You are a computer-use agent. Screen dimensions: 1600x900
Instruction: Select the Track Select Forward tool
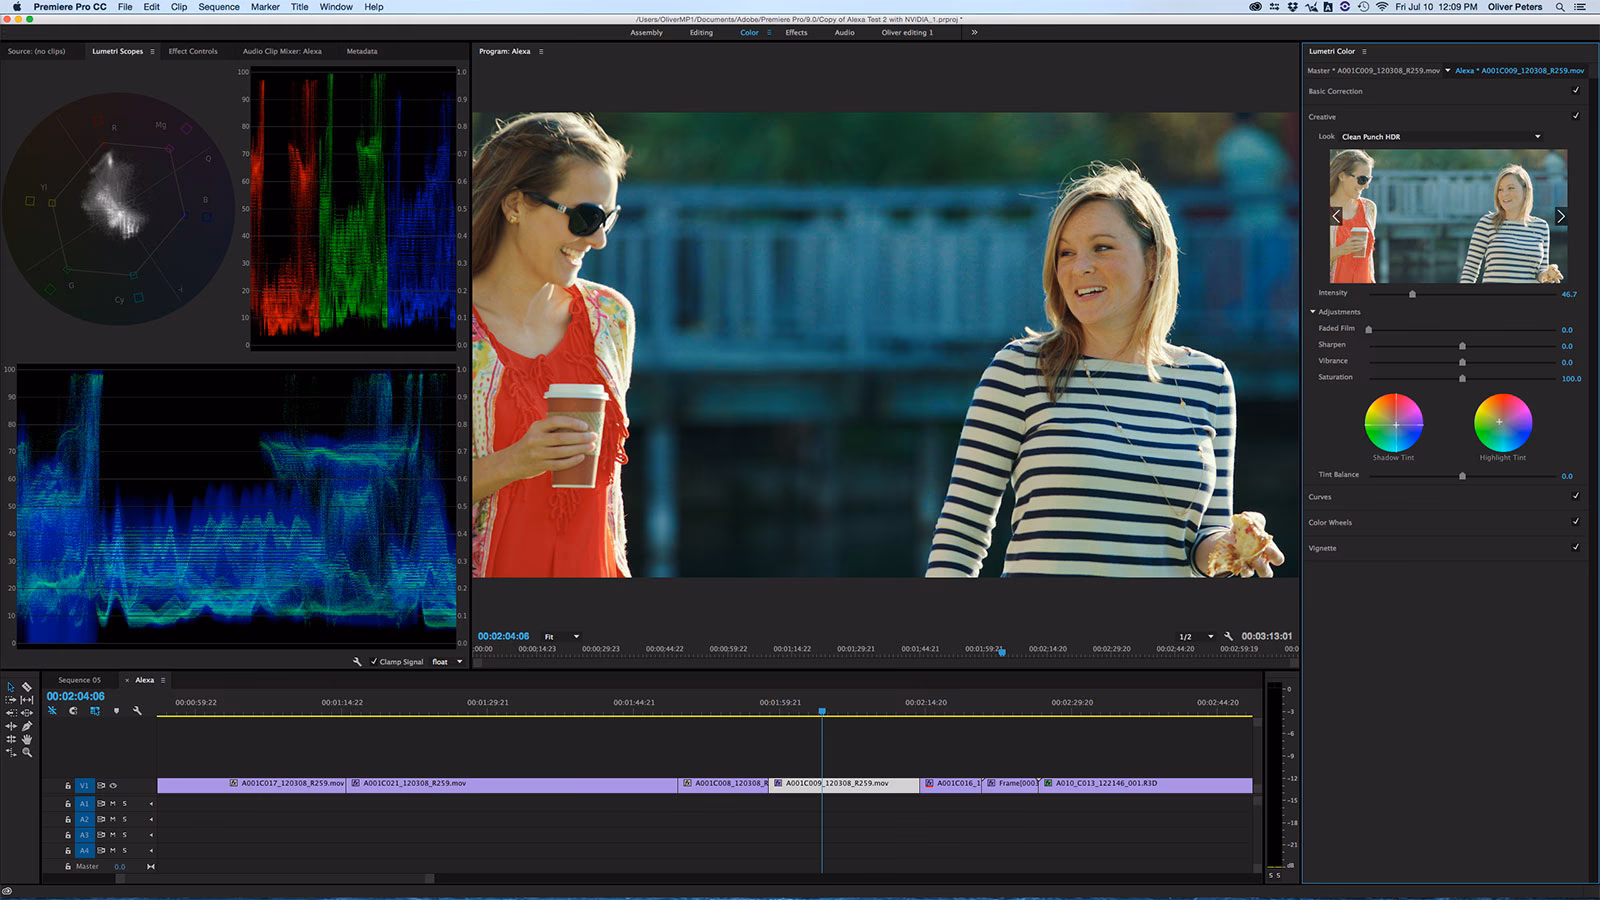point(12,700)
